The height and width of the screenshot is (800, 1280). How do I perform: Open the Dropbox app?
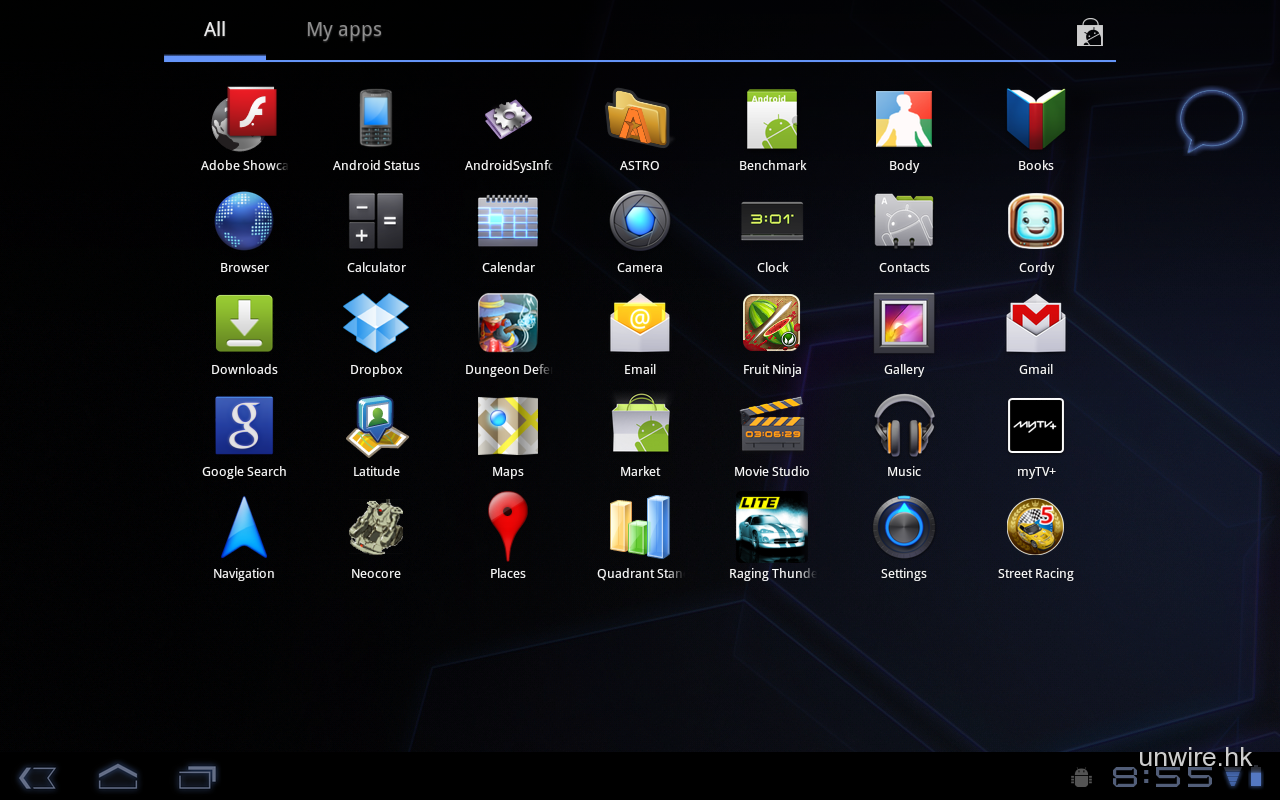click(x=376, y=324)
